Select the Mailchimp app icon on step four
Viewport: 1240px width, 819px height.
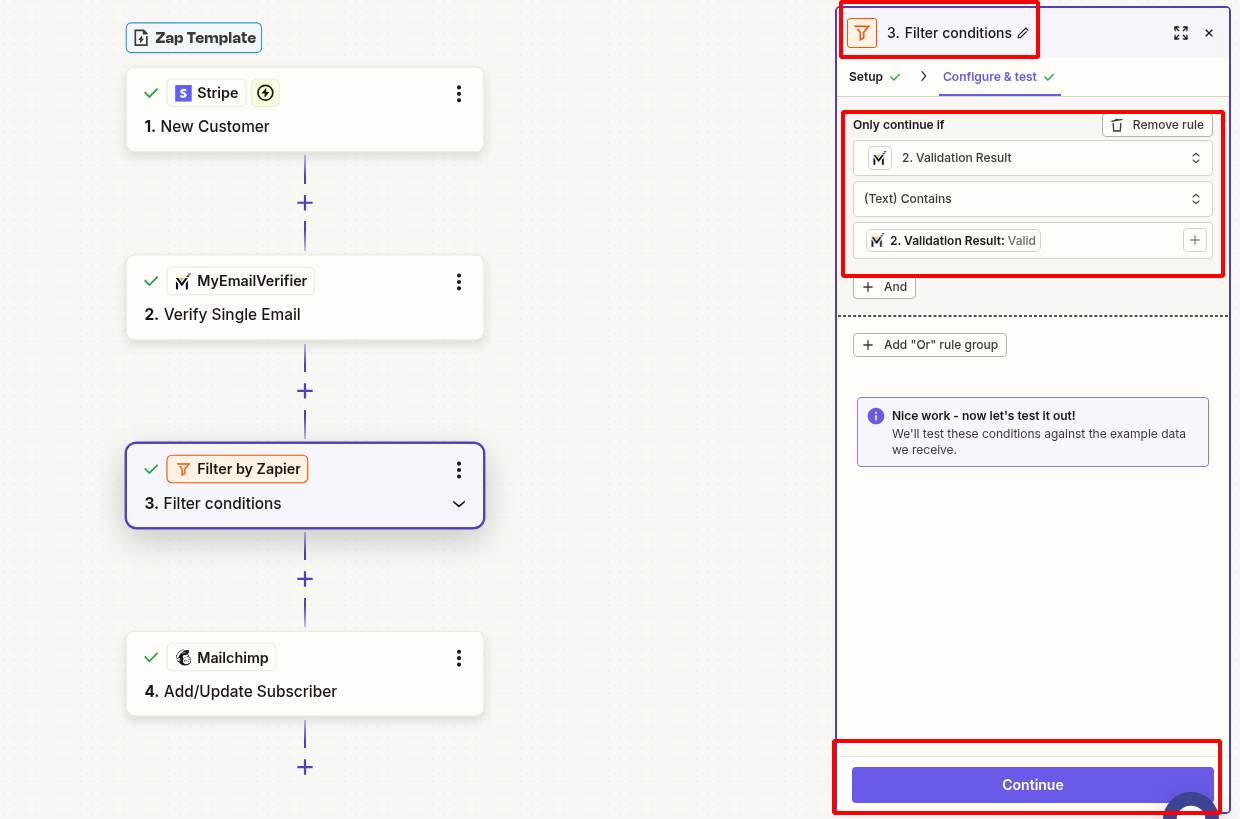pyautogui.click(x=184, y=657)
